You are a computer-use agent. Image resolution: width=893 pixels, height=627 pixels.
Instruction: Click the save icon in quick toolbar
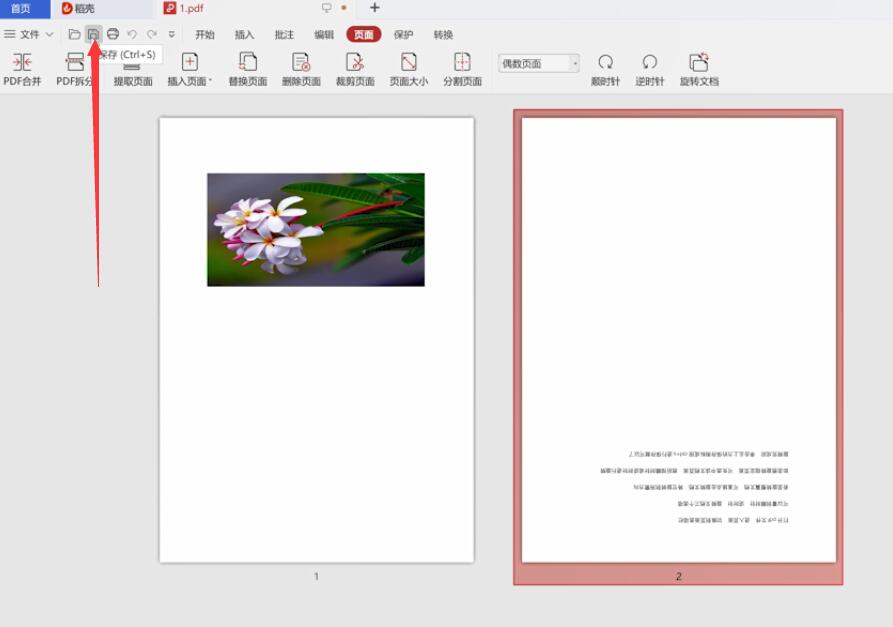click(93, 34)
